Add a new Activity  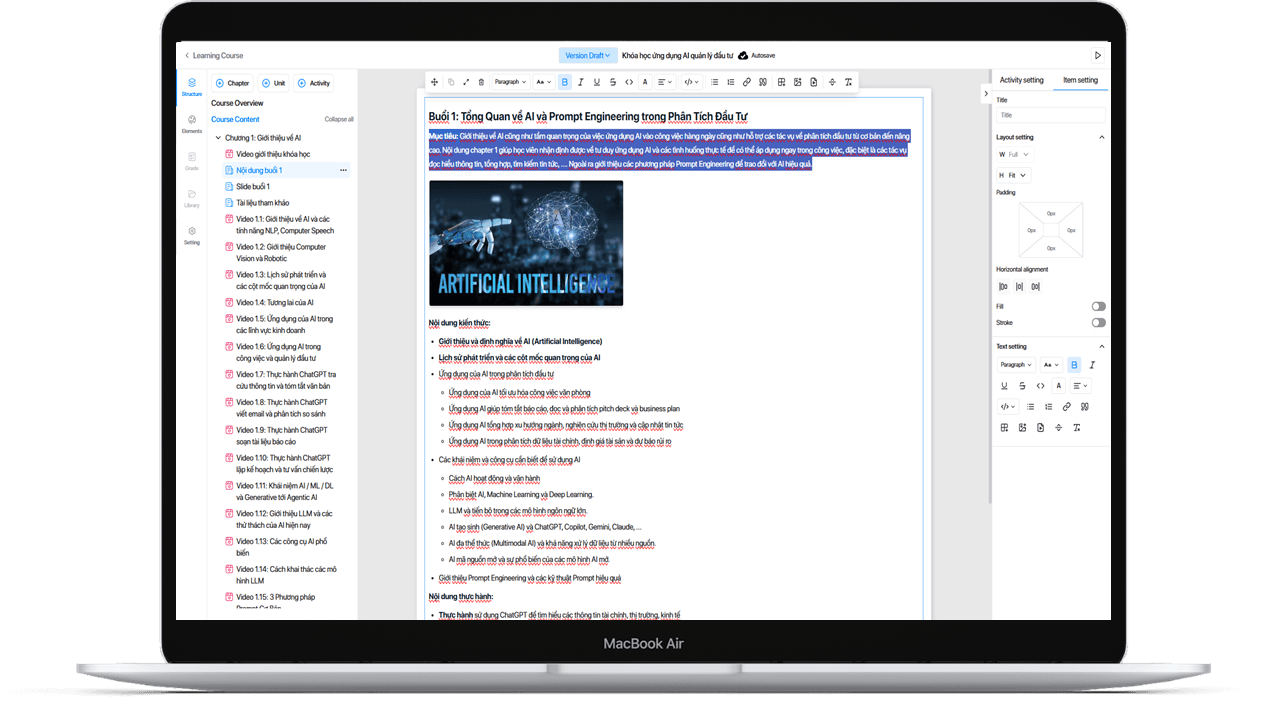tap(313, 83)
